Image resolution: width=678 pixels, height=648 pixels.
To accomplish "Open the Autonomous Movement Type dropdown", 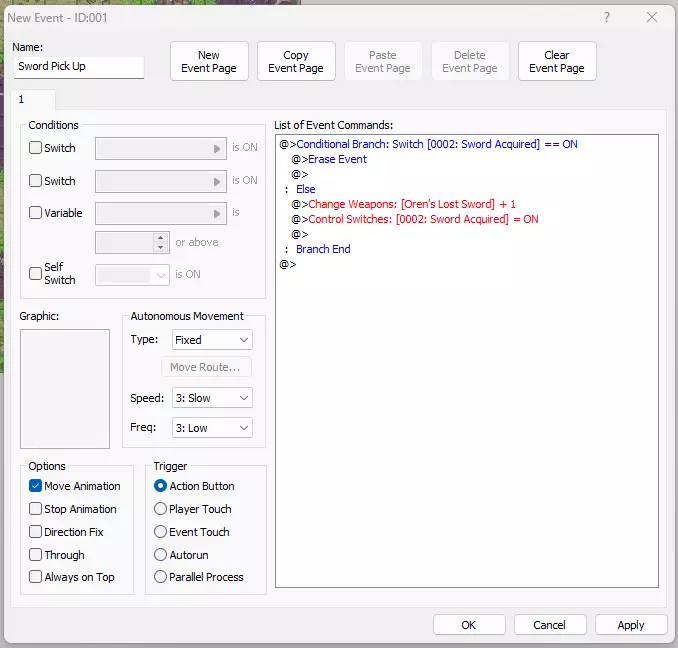I will (212, 340).
